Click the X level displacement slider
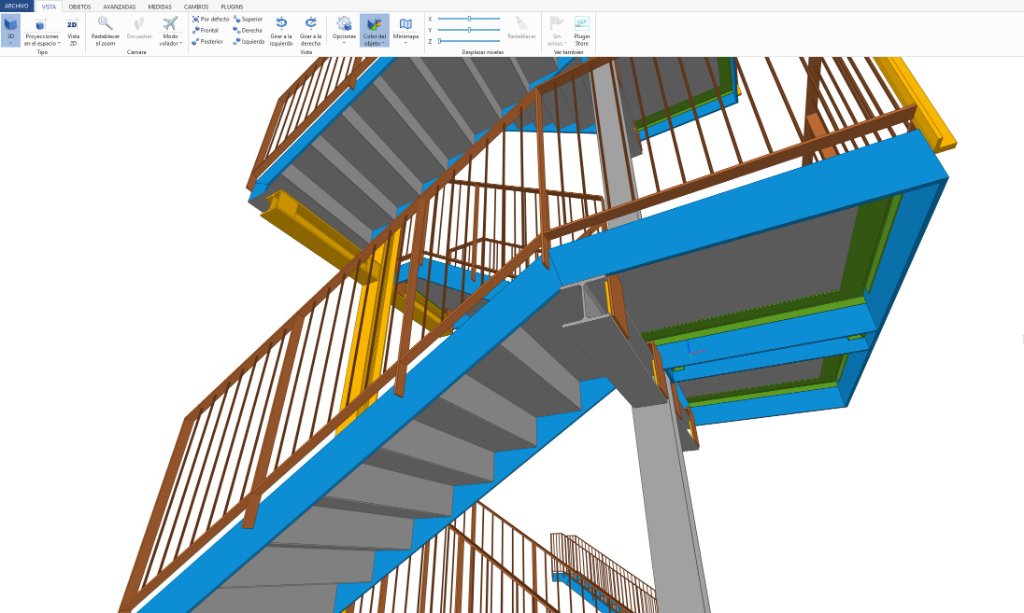Screen dimensions: 1024x613 click(x=469, y=19)
